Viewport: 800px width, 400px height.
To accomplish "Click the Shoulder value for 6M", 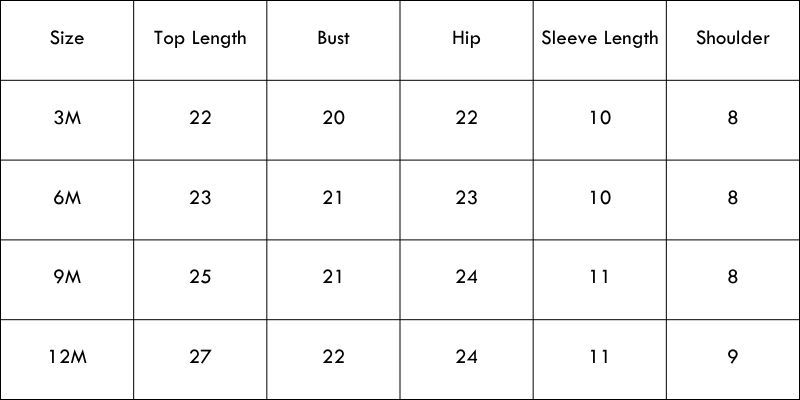I will [x=733, y=198].
